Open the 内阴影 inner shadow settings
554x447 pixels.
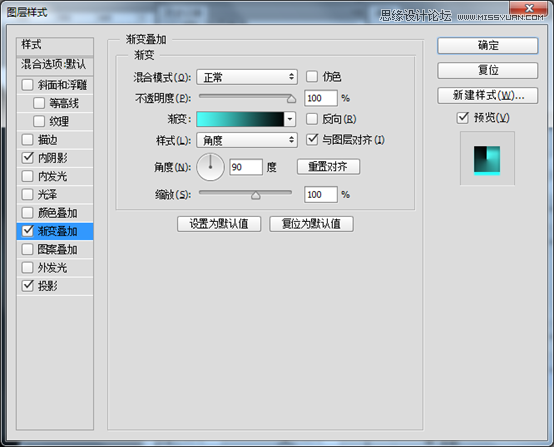[53, 158]
